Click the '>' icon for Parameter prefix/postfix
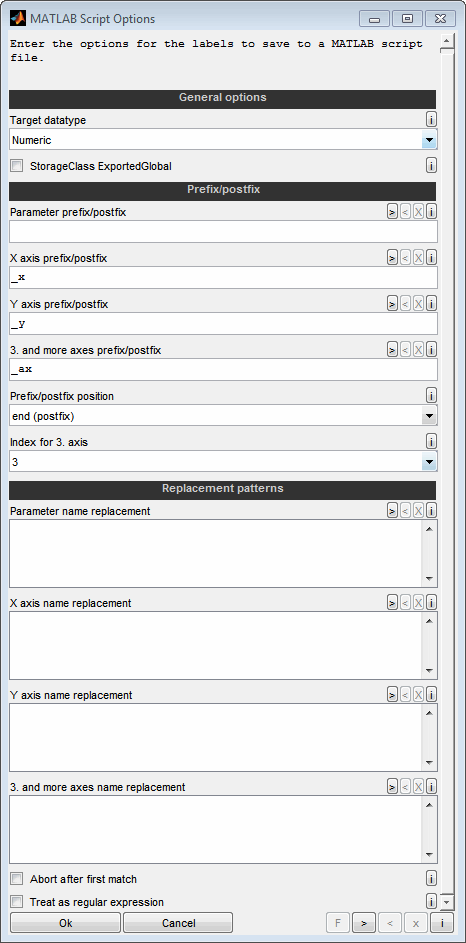 [391, 211]
